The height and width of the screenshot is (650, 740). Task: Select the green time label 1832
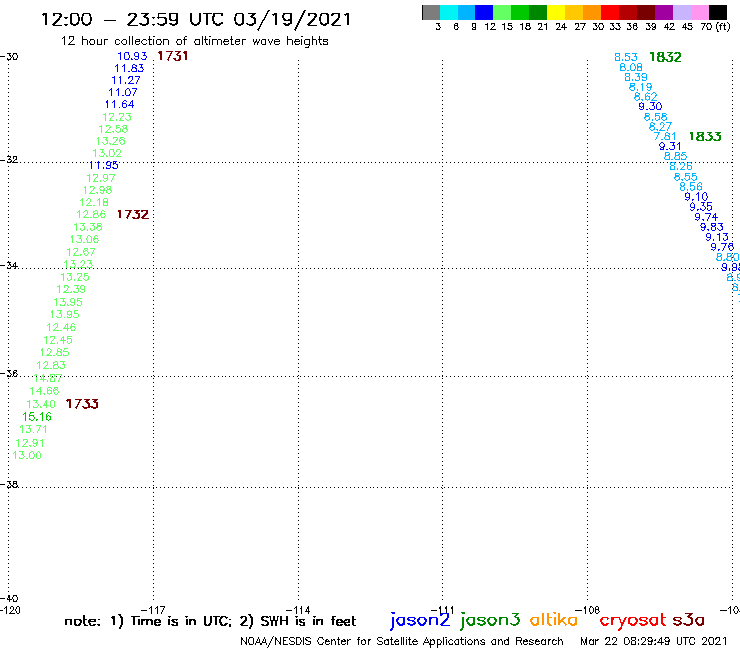coord(665,57)
